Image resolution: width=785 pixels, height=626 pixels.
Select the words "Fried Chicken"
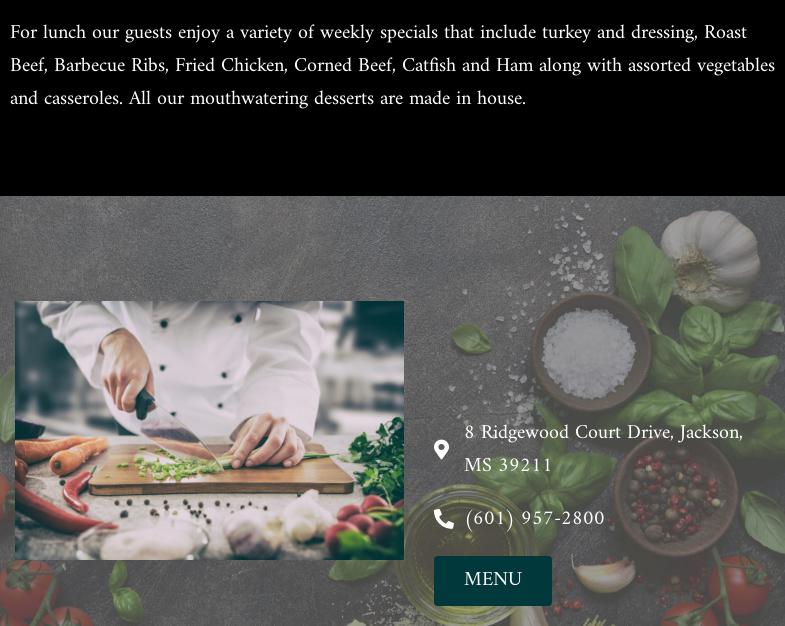click(230, 65)
